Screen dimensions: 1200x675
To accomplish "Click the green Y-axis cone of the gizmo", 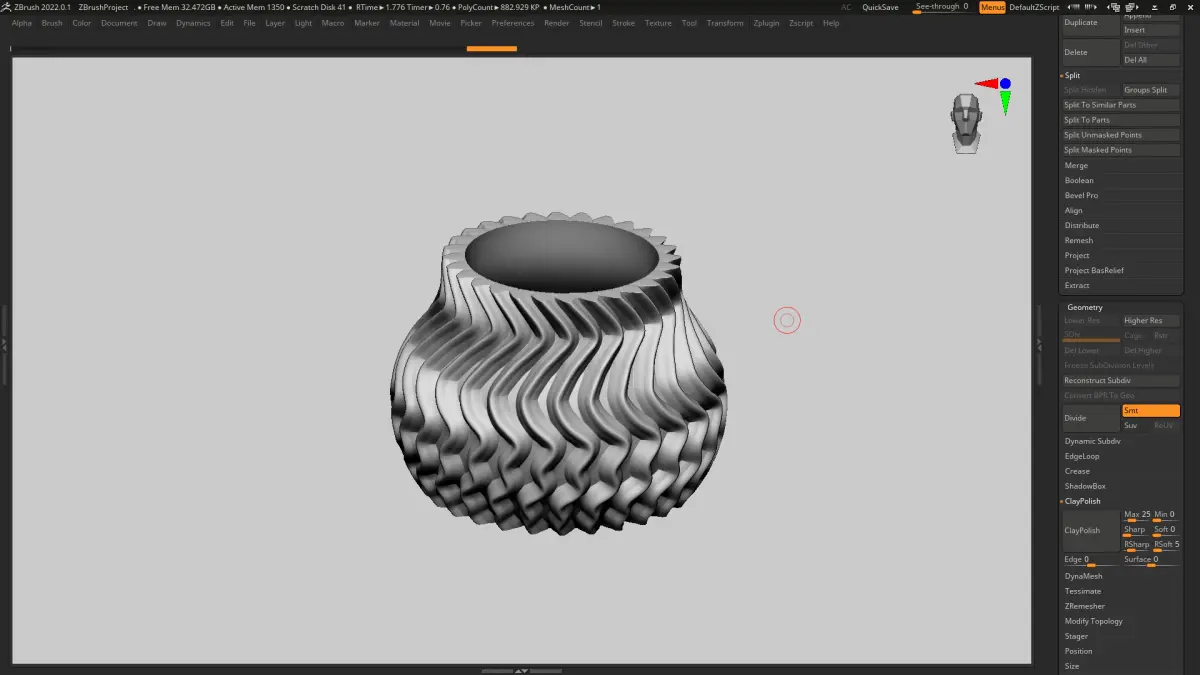I will point(1005,102).
